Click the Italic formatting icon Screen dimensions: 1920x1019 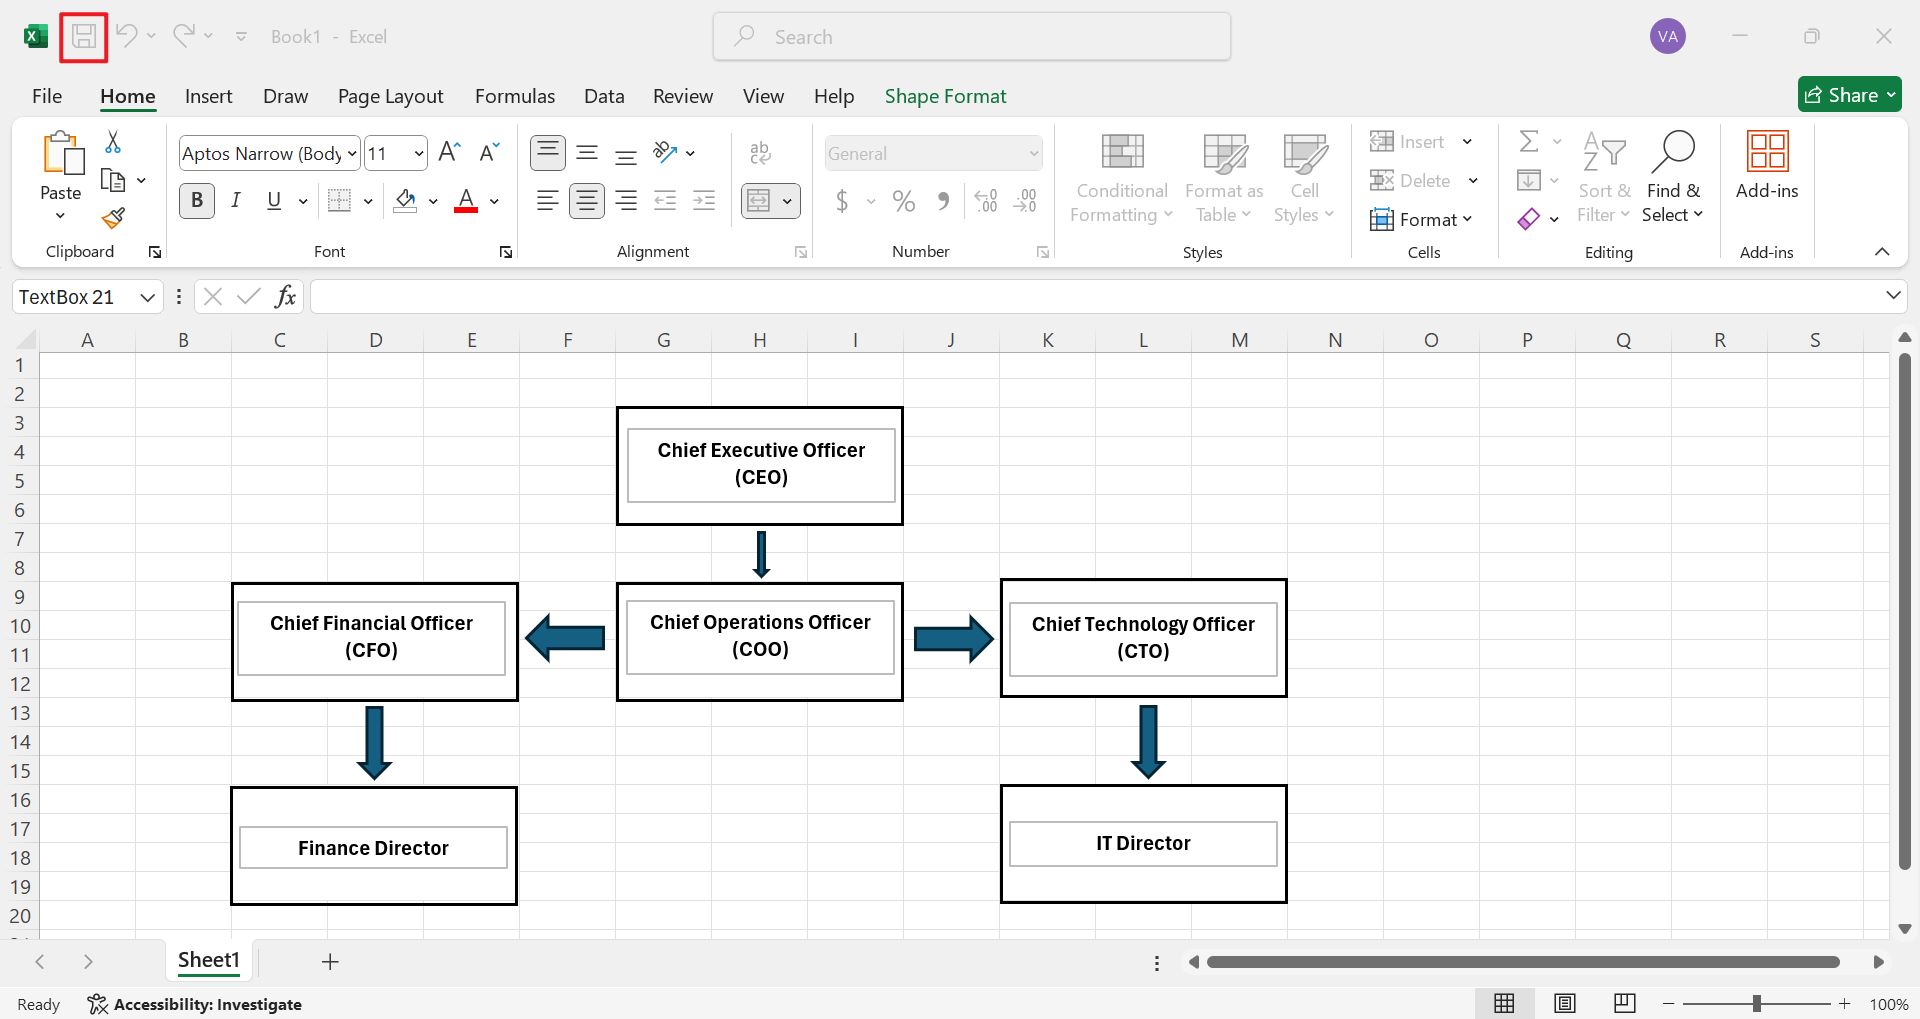point(236,200)
